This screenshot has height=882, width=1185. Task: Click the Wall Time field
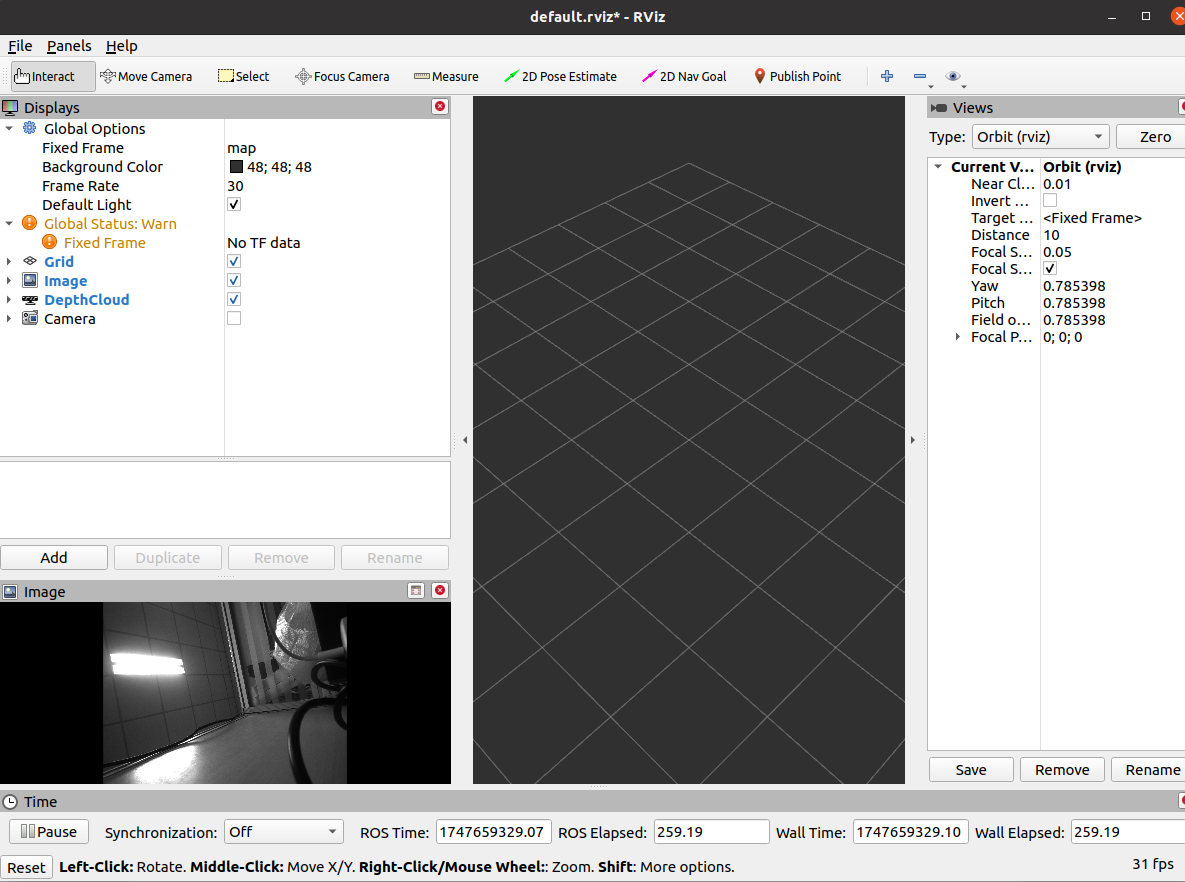click(911, 832)
